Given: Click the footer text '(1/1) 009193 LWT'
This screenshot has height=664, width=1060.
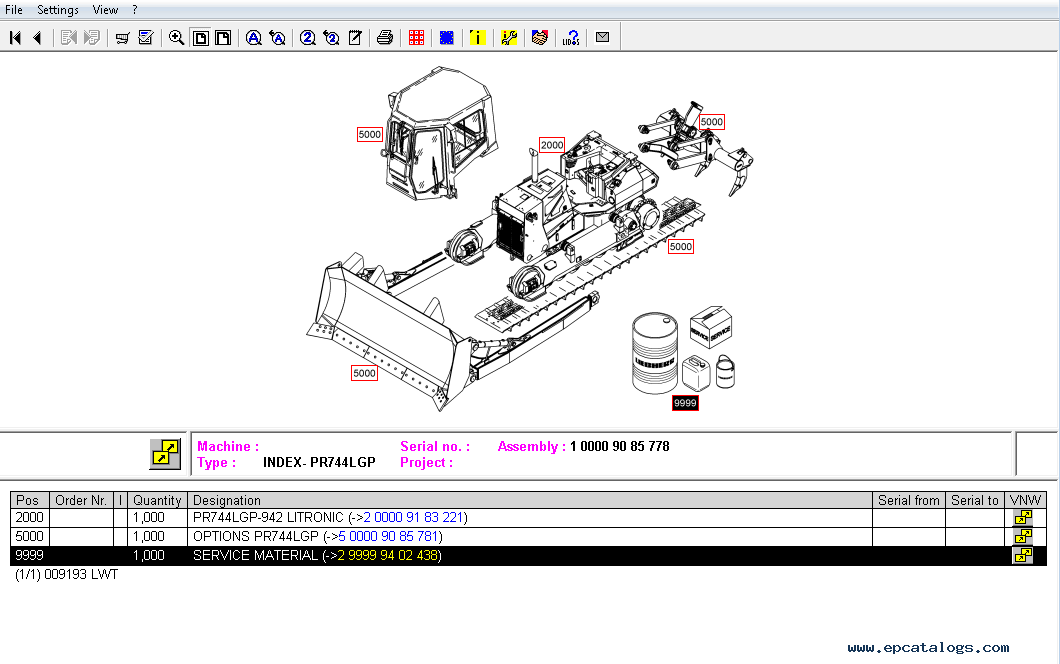Looking at the screenshot, I should pyautogui.click(x=66, y=575).
